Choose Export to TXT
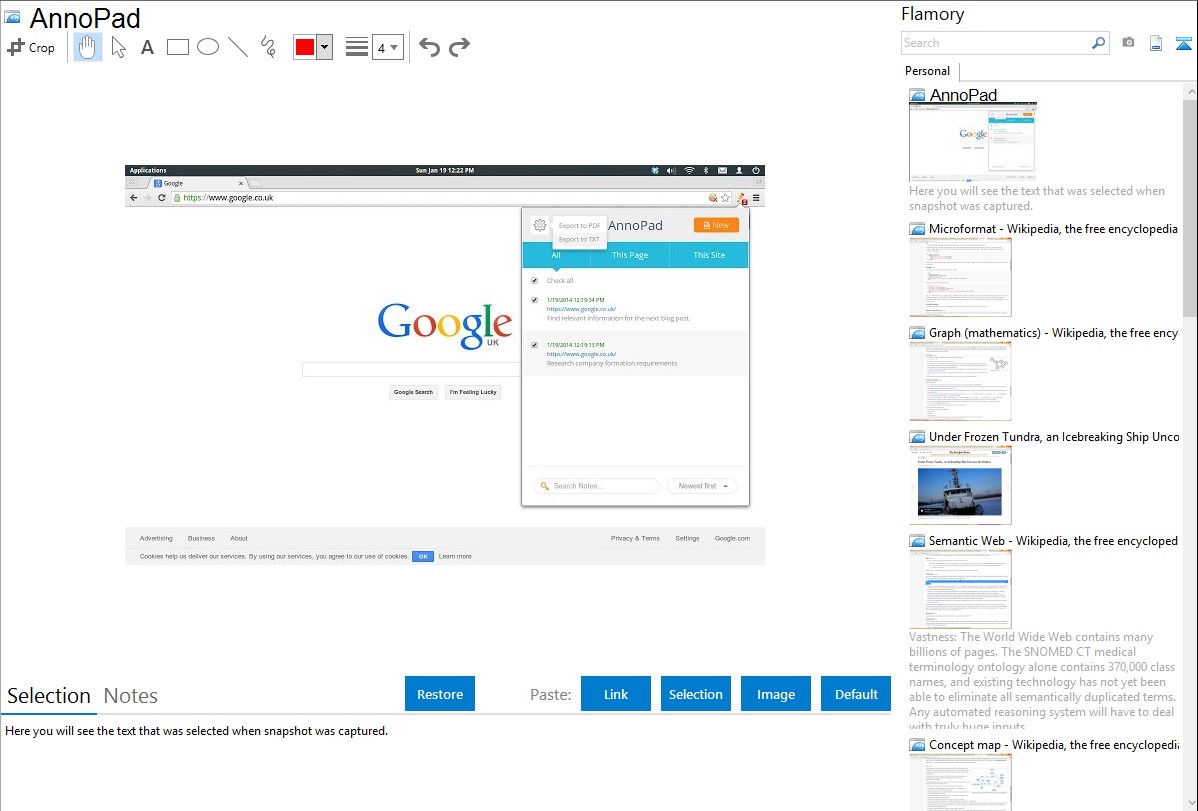 (579, 239)
